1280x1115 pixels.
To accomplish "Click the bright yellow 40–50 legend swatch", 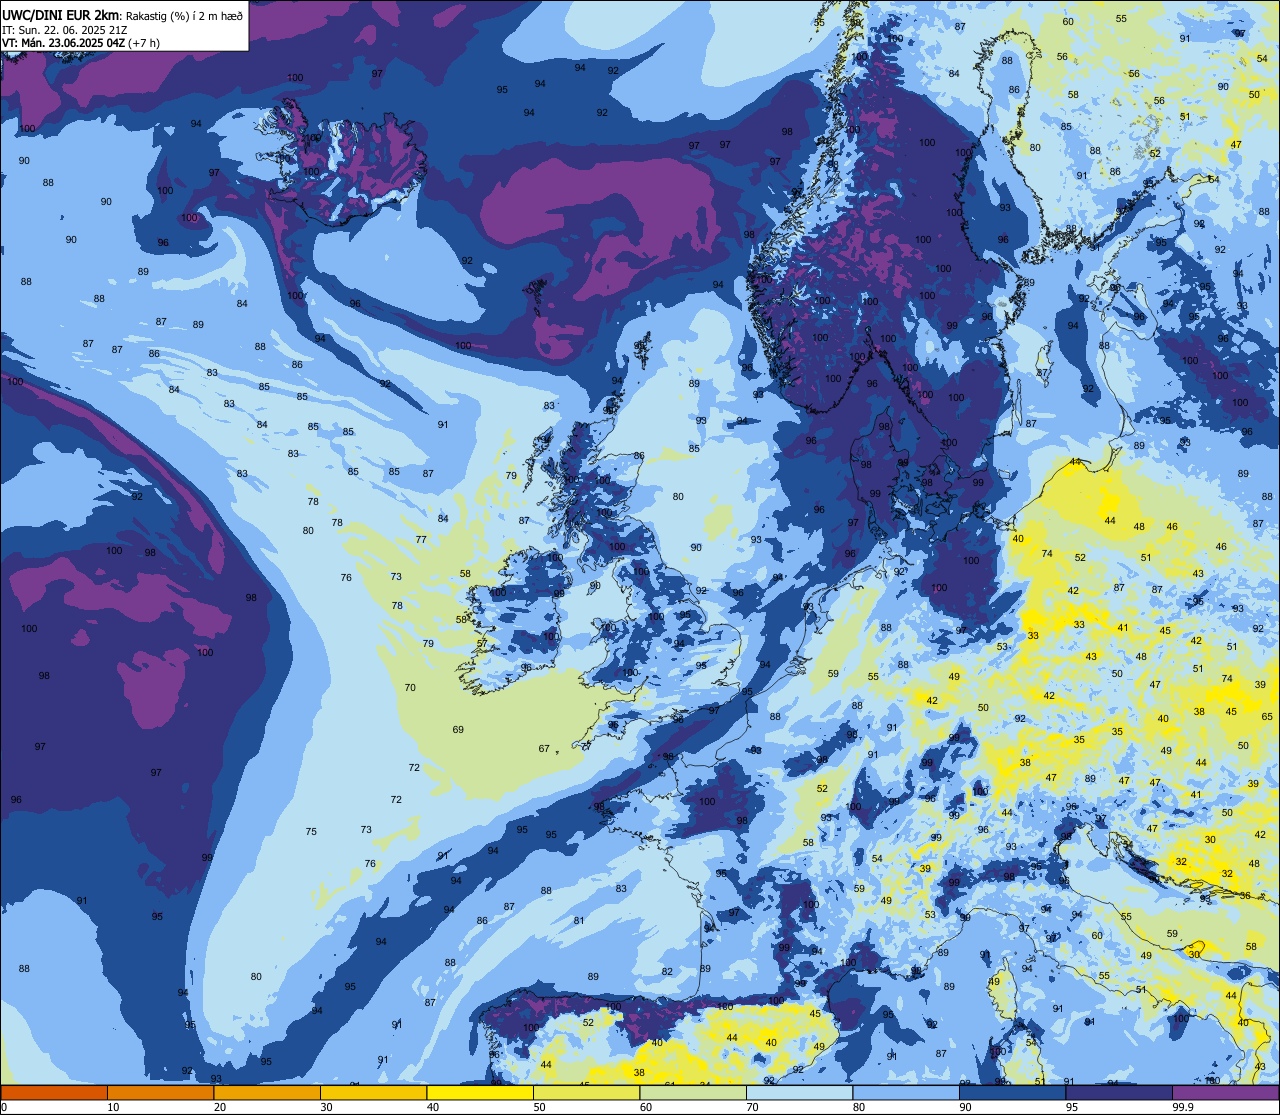I will (480, 1092).
